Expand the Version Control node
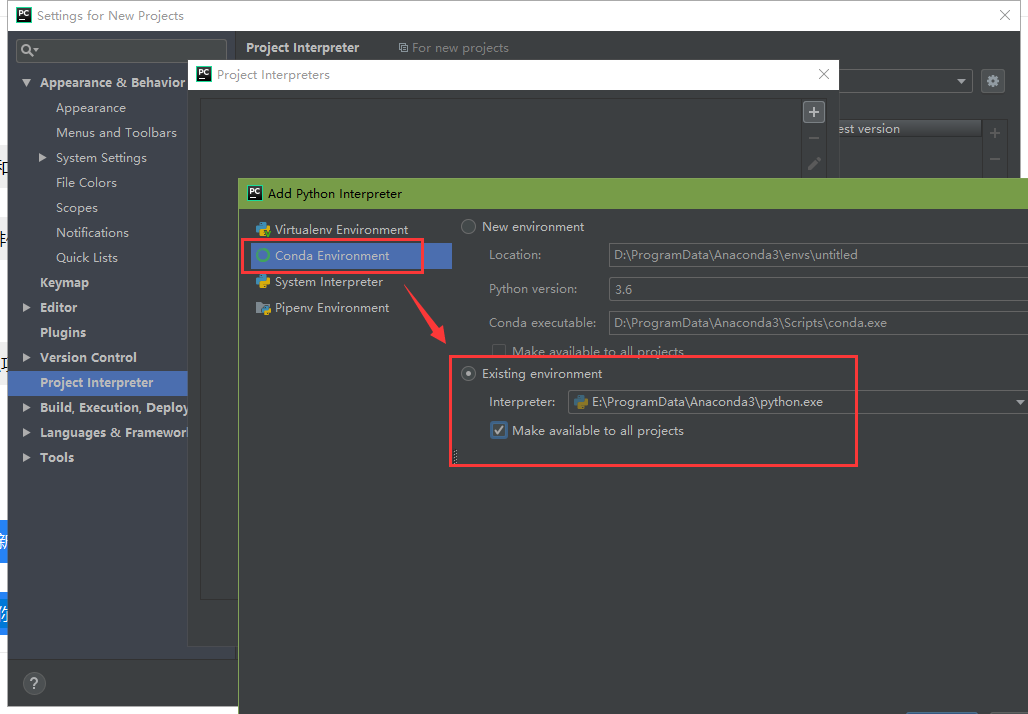The width and height of the screenshot is (1028, 714). (x=26, y=357)
